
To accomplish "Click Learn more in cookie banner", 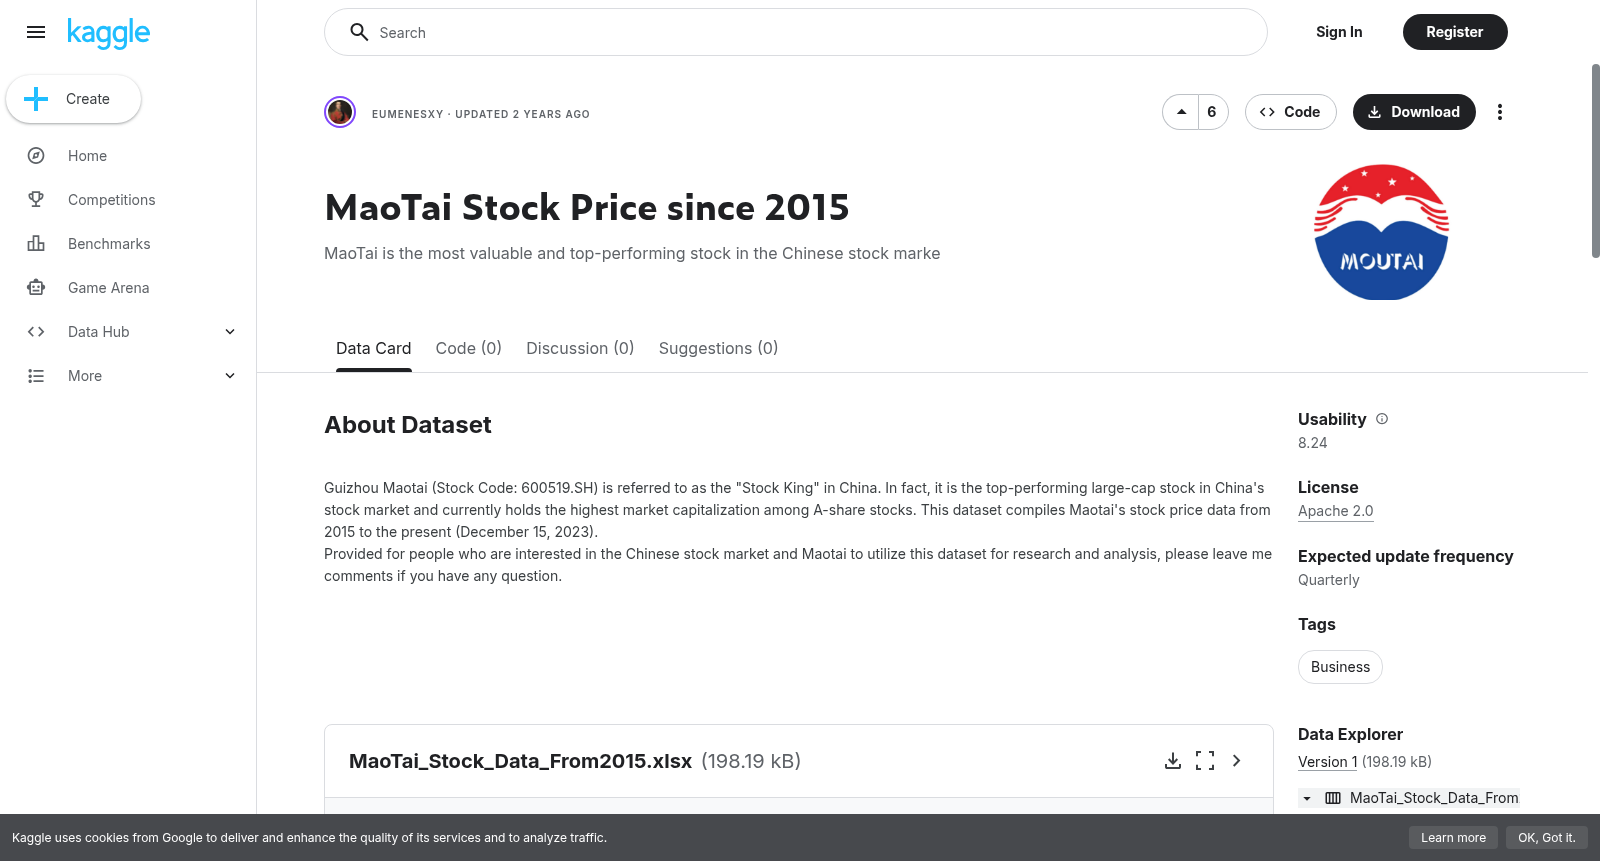I will click(x=1453, y=838).
